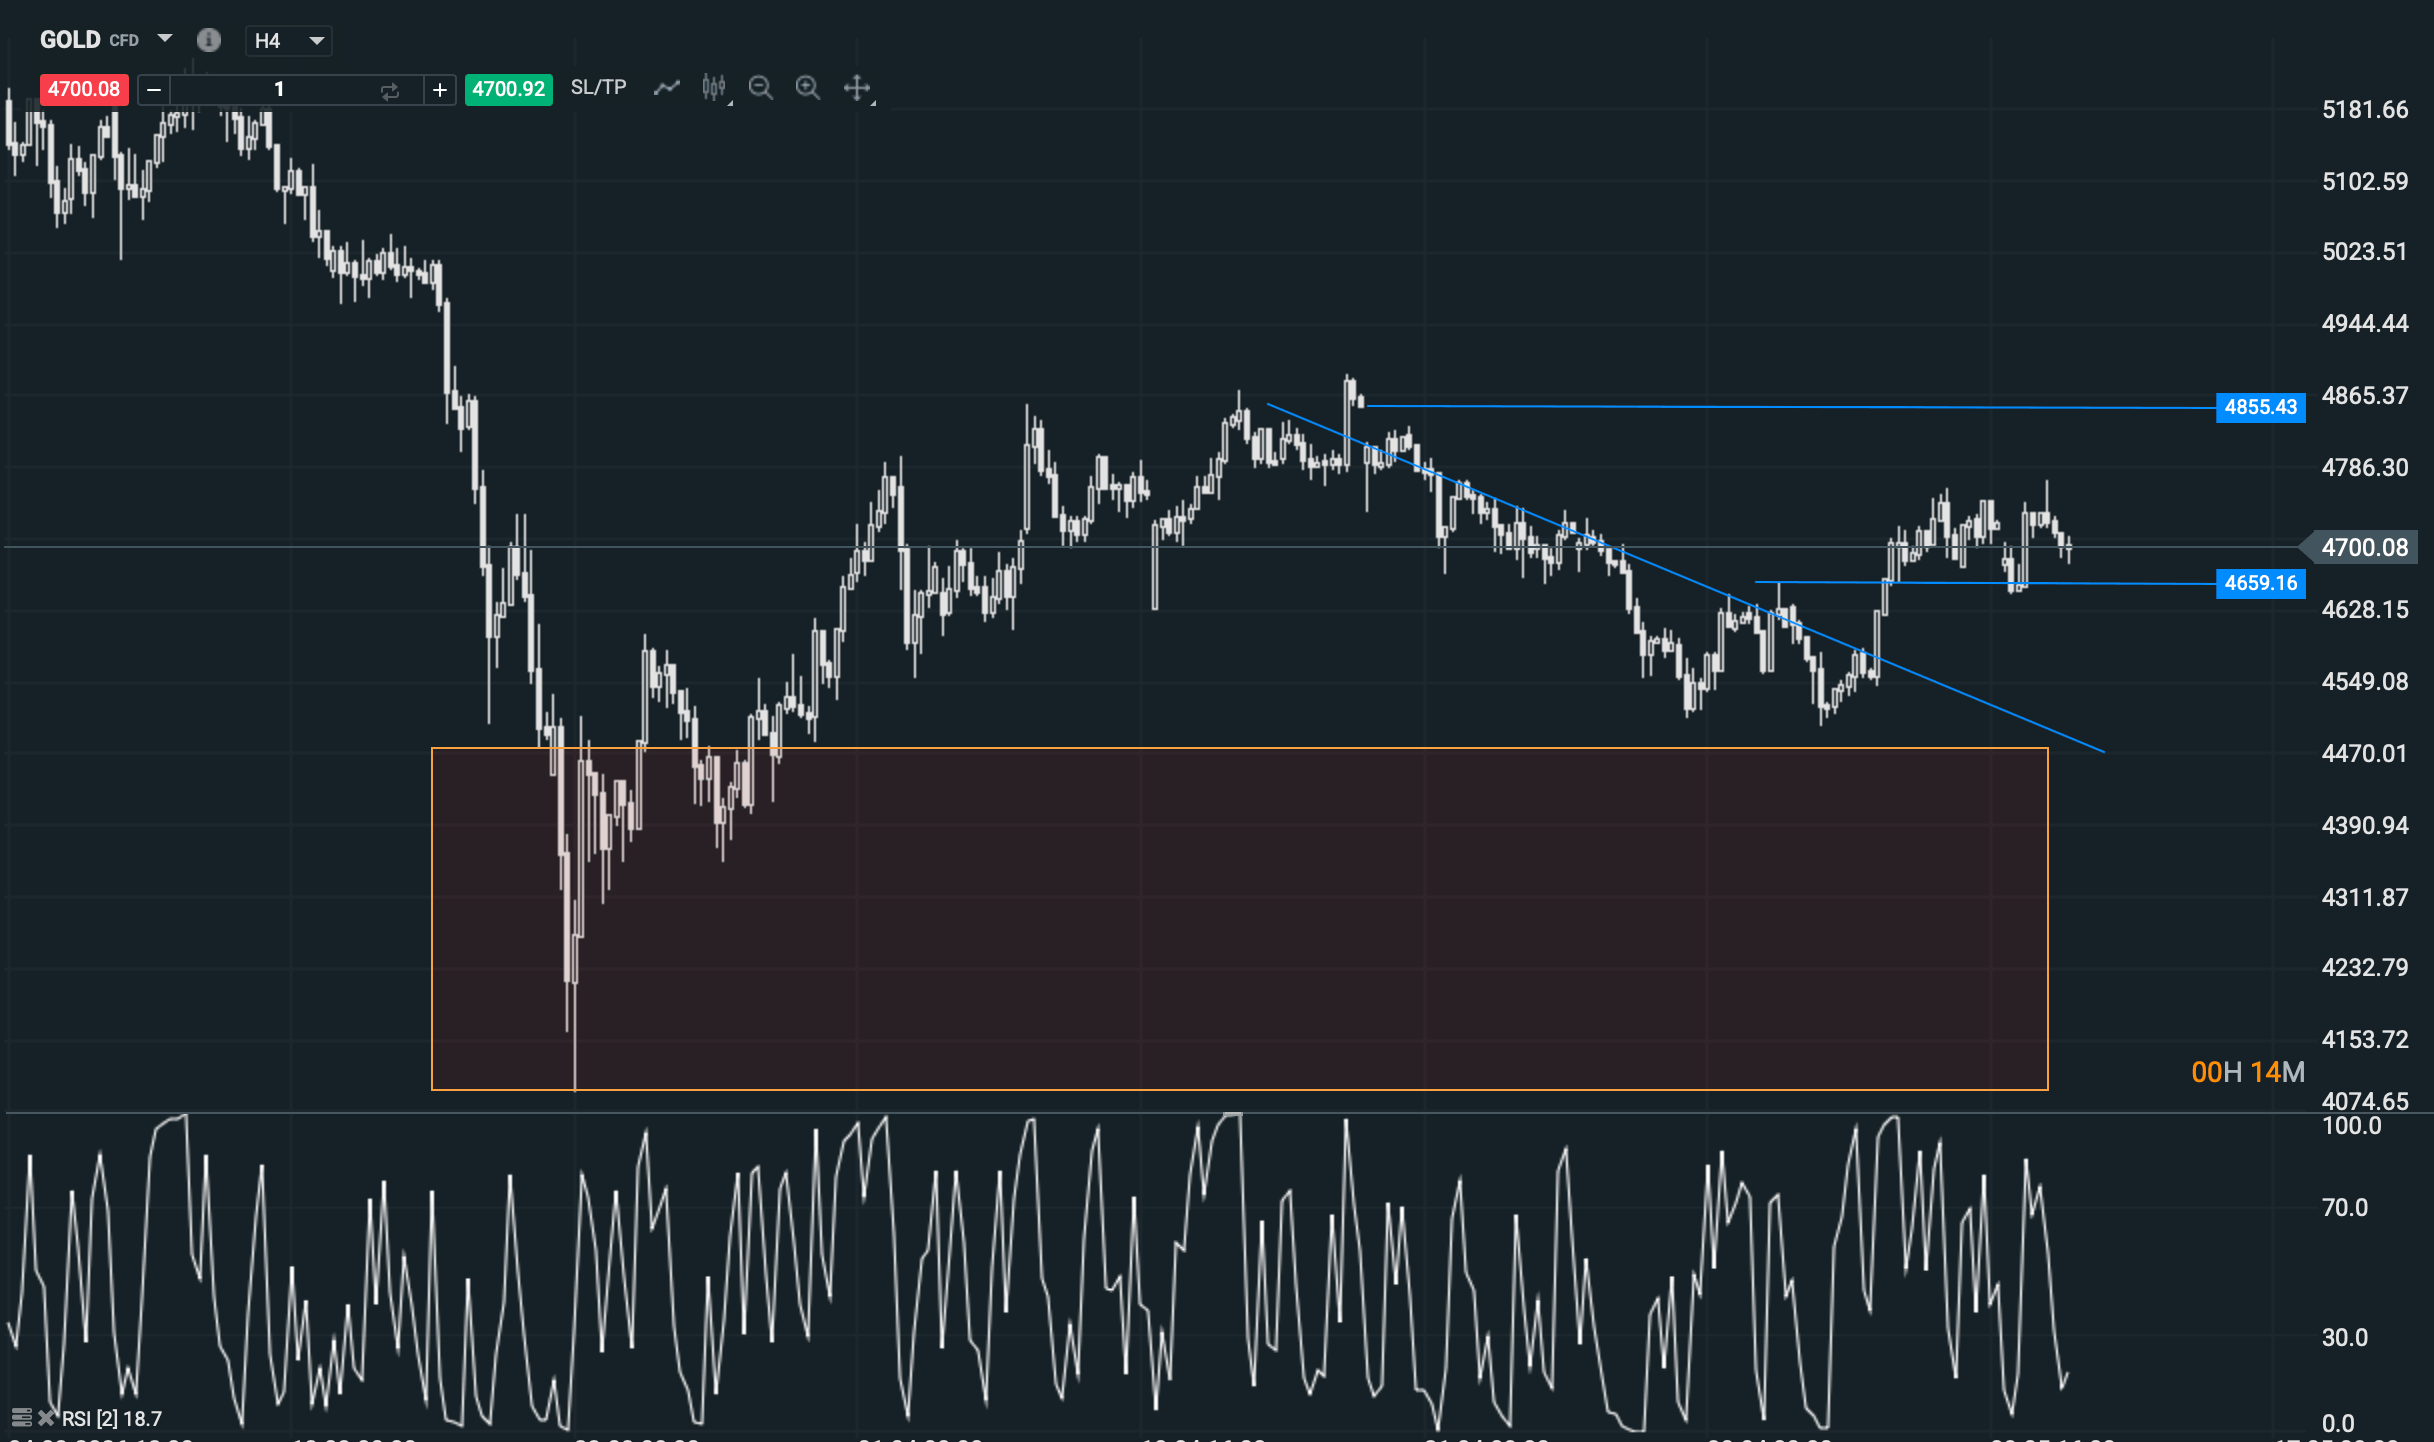The height and width of the screenshot is (1442, 2434).
Task: Open the chart type candlestick icon
Action: (x=714, y=88)
